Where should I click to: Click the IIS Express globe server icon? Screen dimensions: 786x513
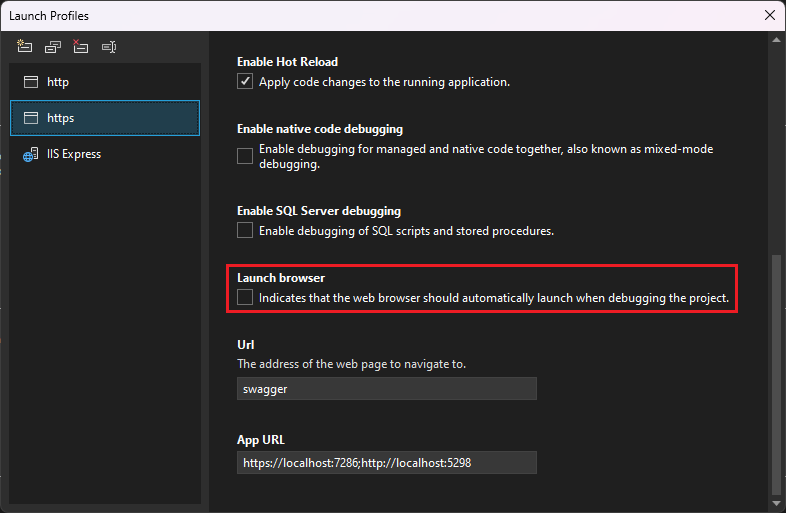click(31, 155)
